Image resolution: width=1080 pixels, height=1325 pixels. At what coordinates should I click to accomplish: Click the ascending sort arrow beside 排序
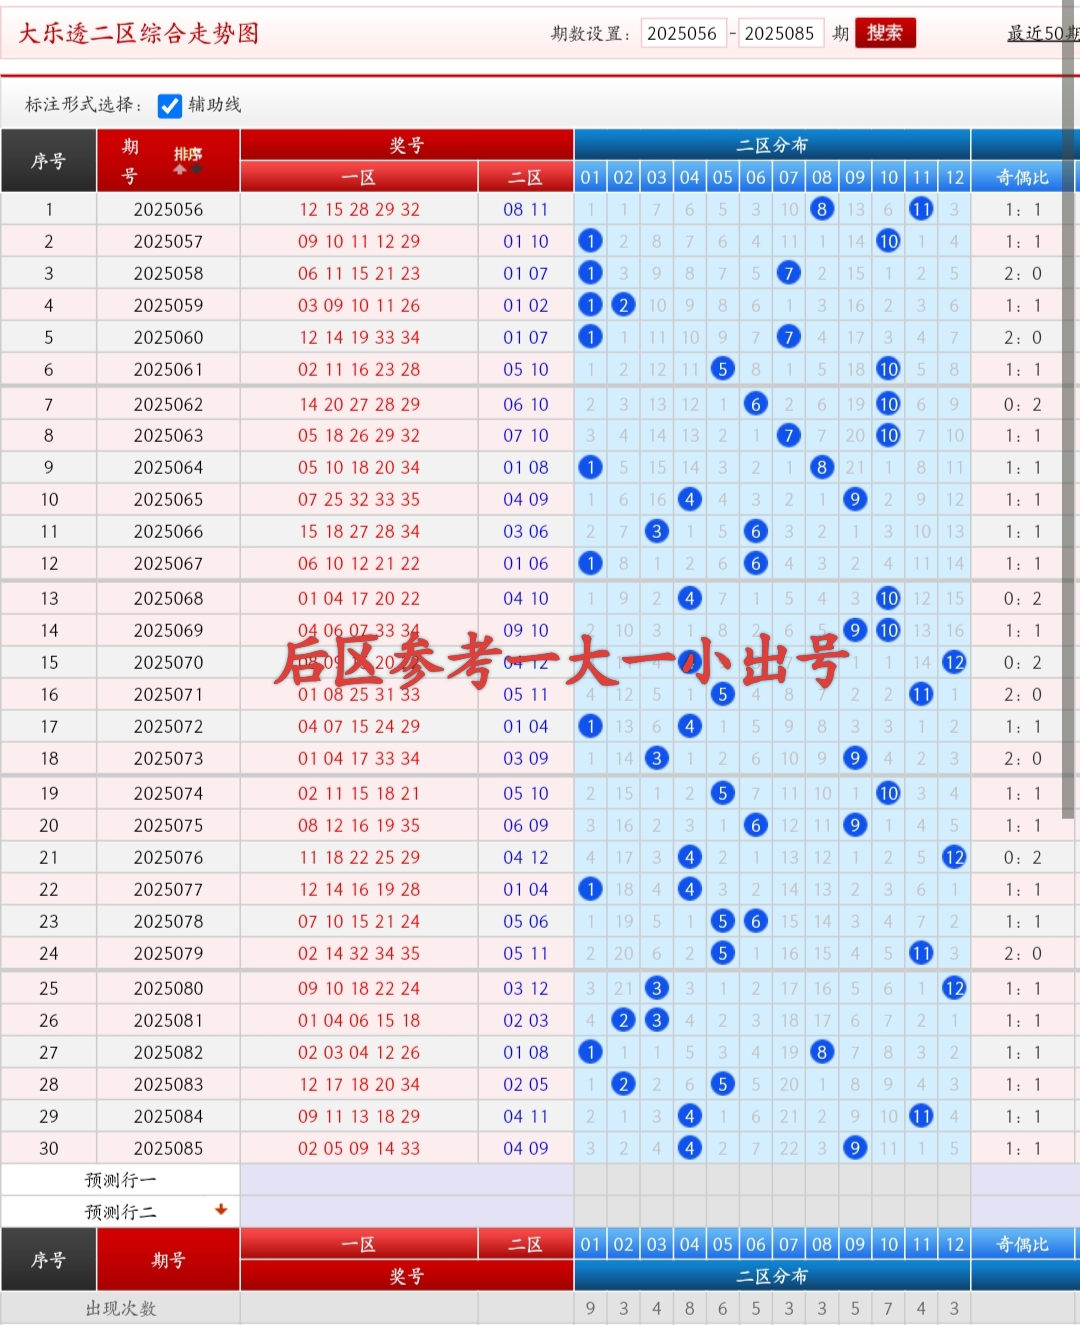tap(178, 171)
